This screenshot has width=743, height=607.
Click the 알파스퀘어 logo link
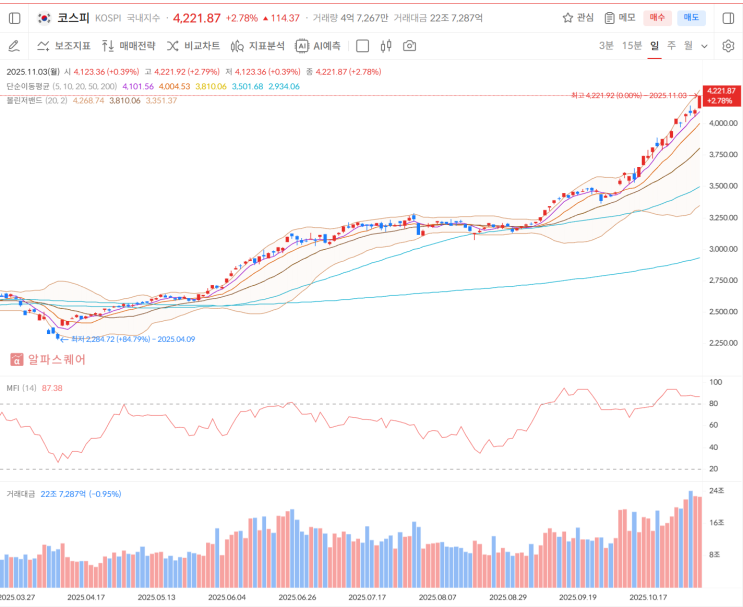coord(48,359)
